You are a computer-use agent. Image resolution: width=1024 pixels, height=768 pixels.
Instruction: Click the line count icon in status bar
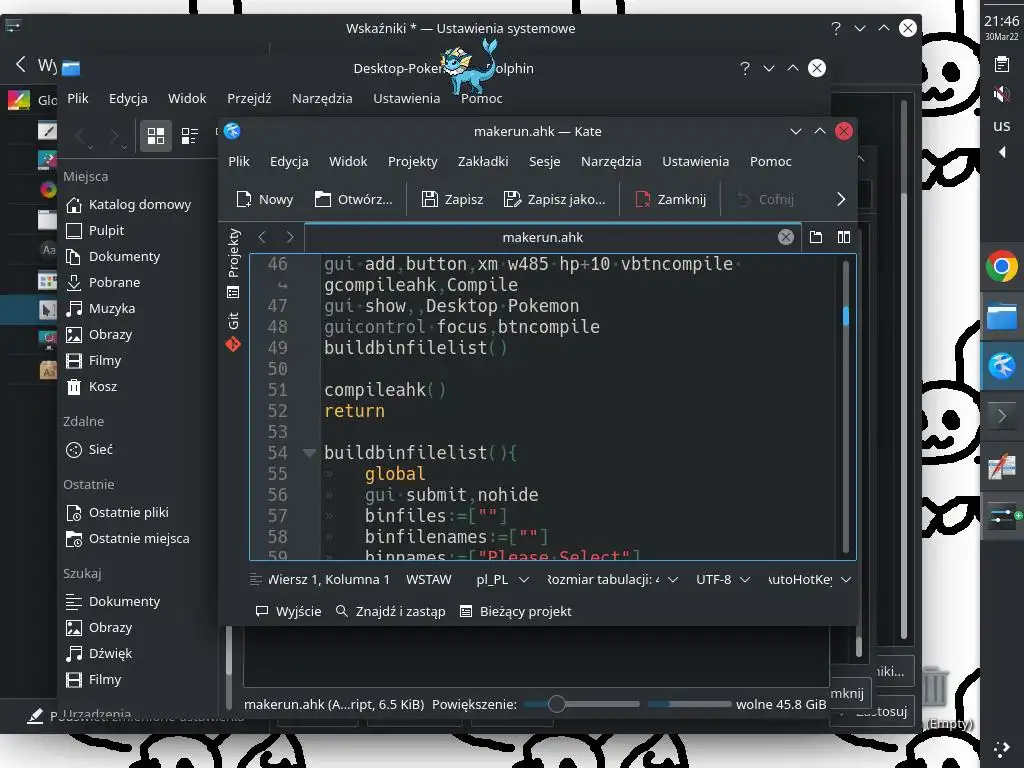click(255, 579)
